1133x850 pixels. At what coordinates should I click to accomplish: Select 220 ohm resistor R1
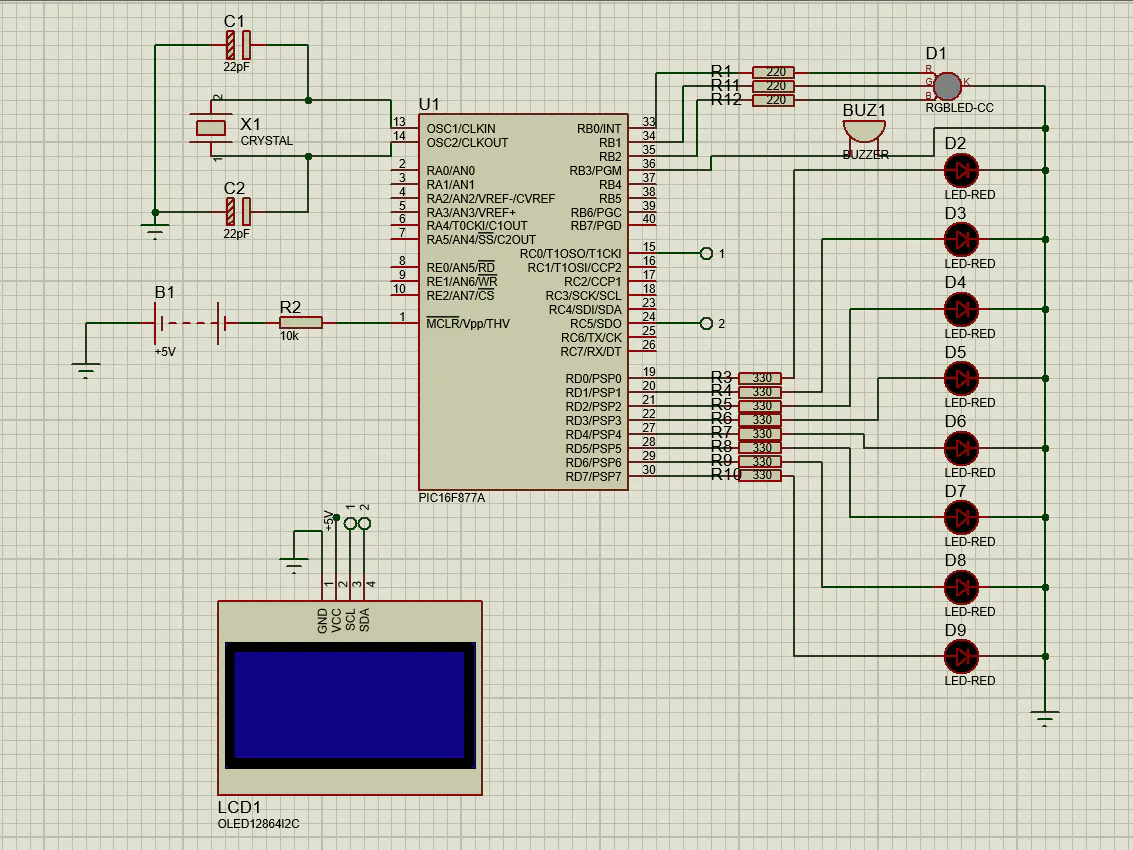773,72
